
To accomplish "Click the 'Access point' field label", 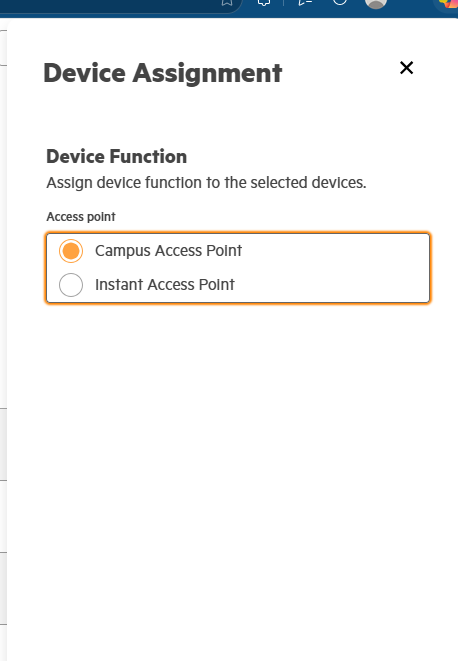I will 81,217.
